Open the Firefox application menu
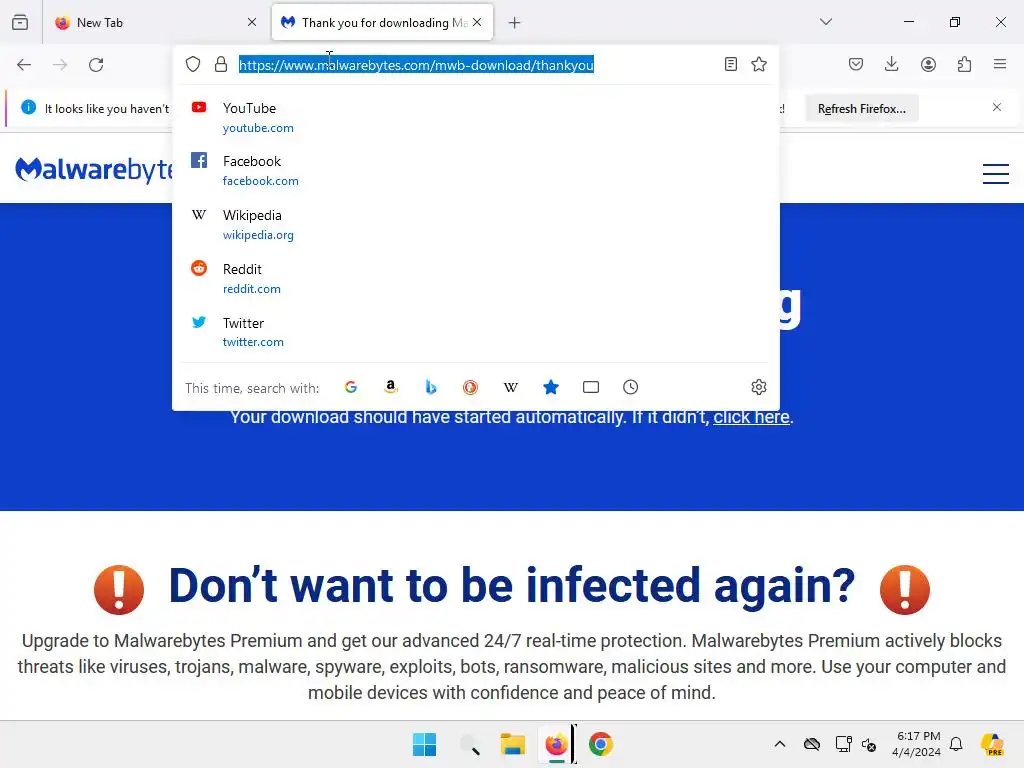Image resolution: width=1024 pixels, height=768 pixels. click(x=1000, y=64)
